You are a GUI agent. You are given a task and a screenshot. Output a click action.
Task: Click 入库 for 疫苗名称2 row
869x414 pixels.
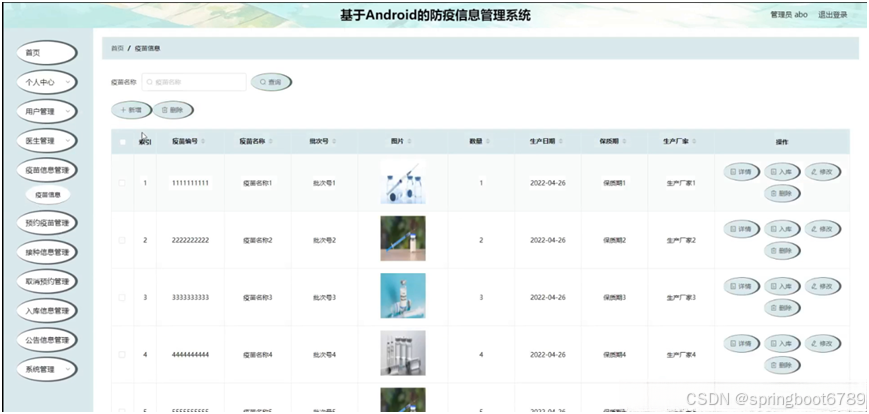tap(782, 229)
